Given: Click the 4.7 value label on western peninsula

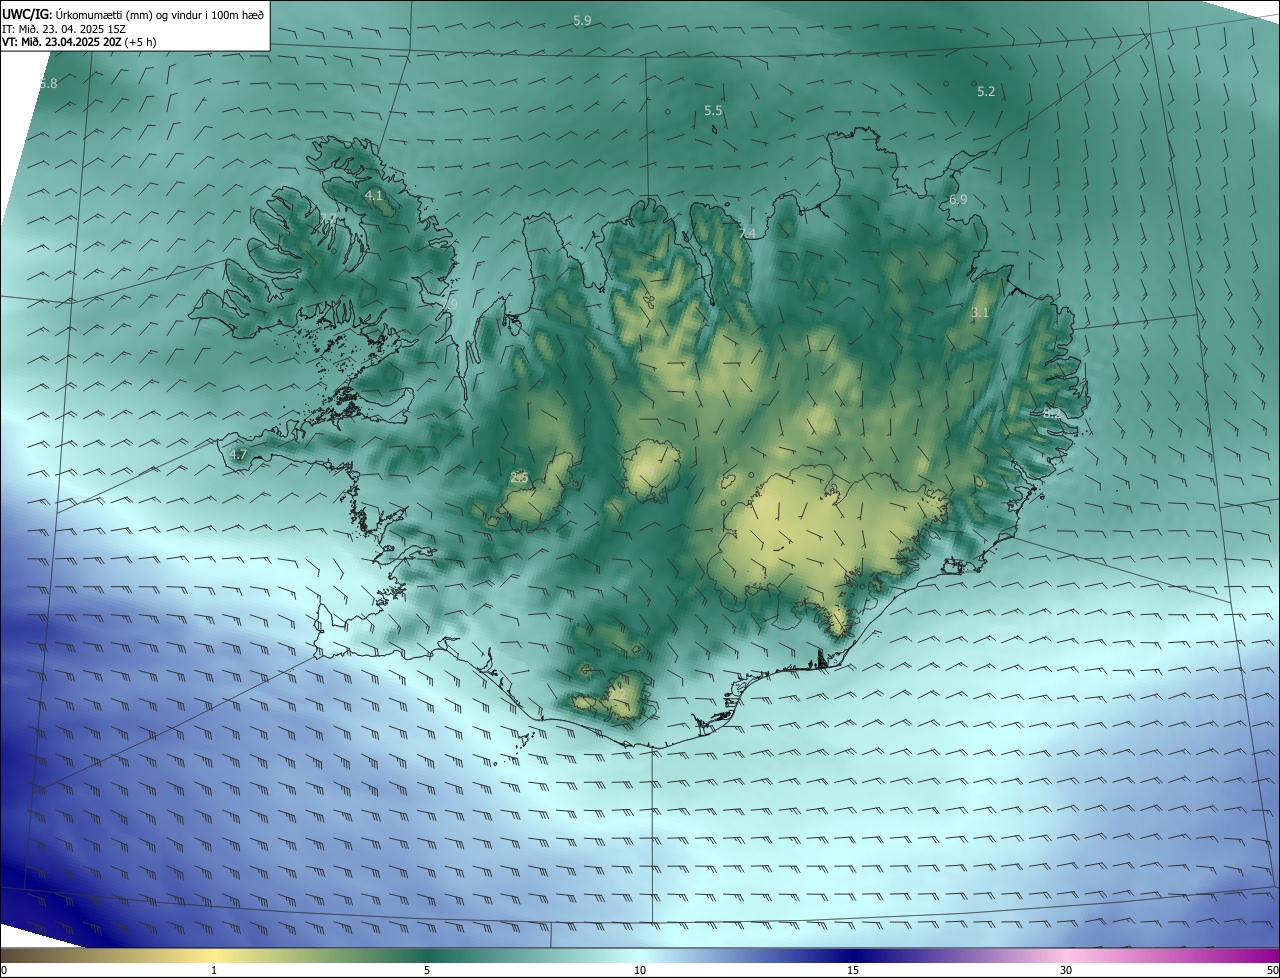Looking at the screenshot, I should [x=238, y=455].
